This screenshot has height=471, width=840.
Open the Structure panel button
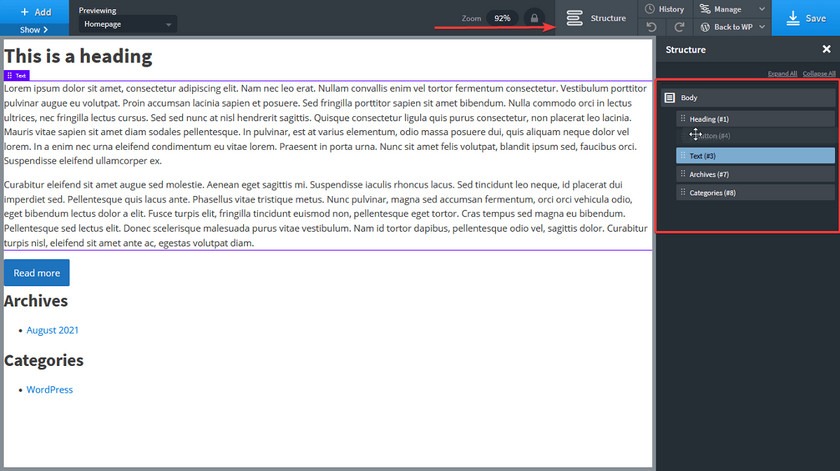coord(596,18)
